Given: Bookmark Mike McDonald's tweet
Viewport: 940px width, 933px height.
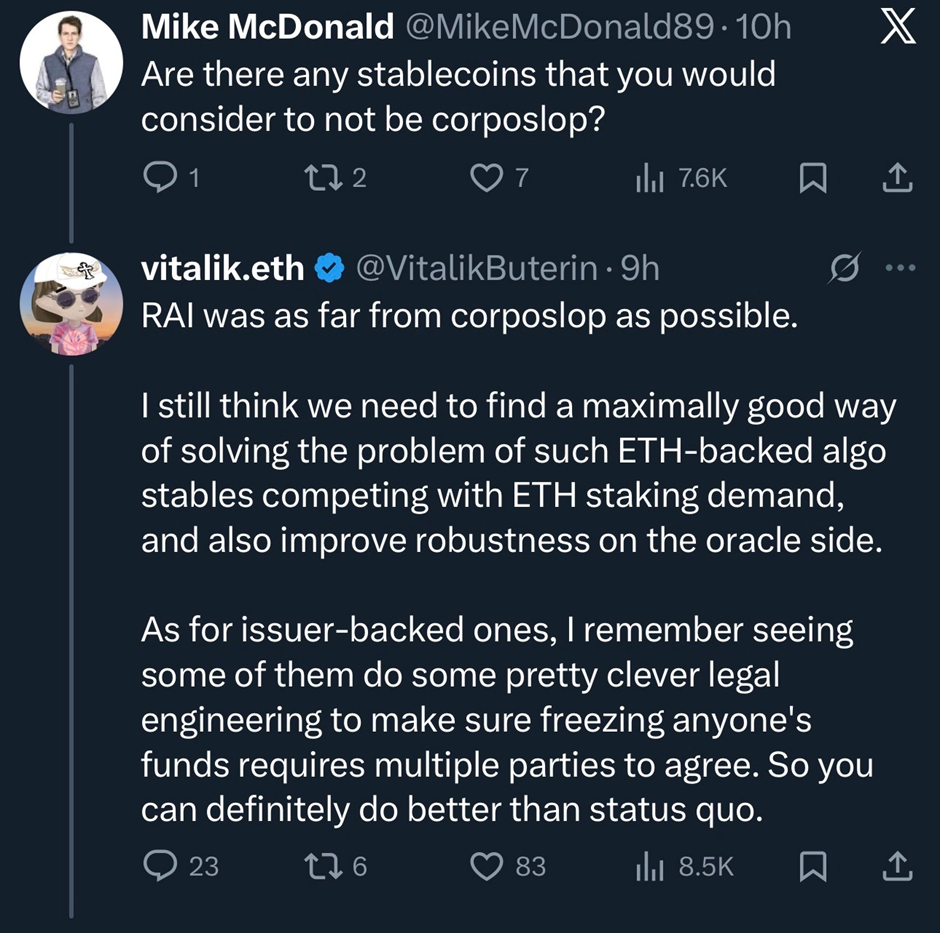Looking at the screenshot, I should 812,178.
